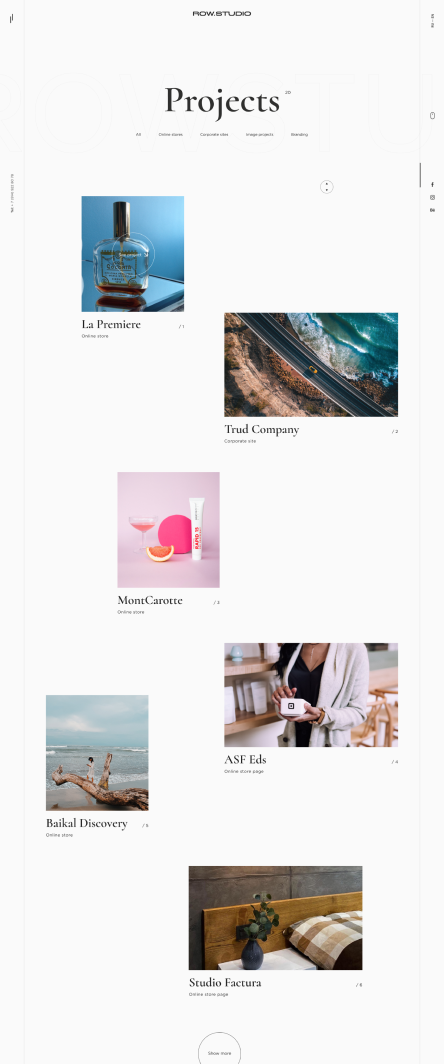Switch language with the RU – EN toggle
The width and height of the screenshot is (444, 1064).
[x=432, y=20]
